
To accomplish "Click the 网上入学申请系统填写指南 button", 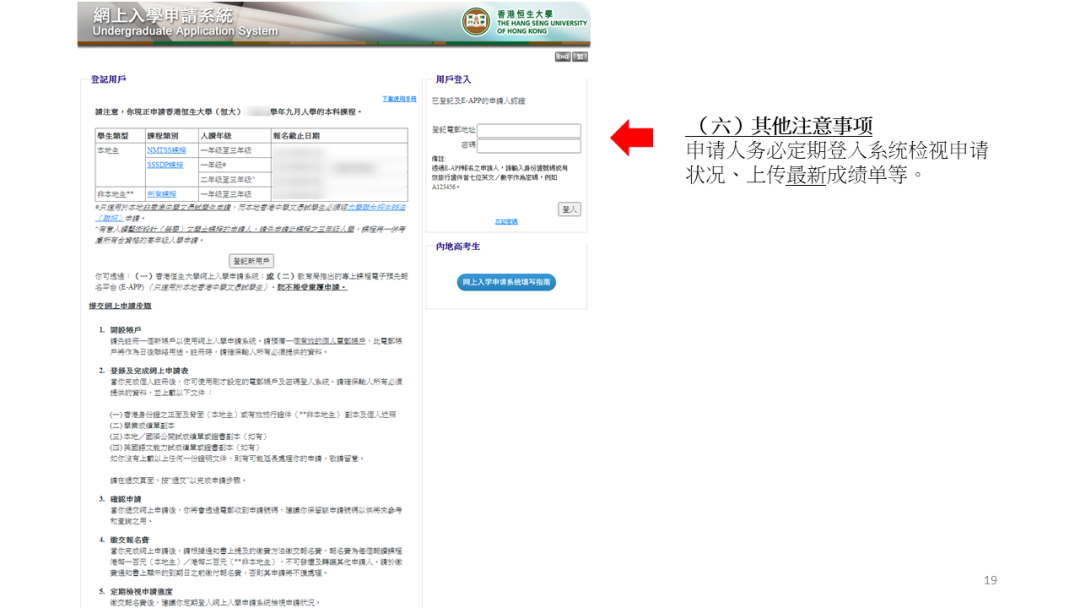I will click(506, 282).
